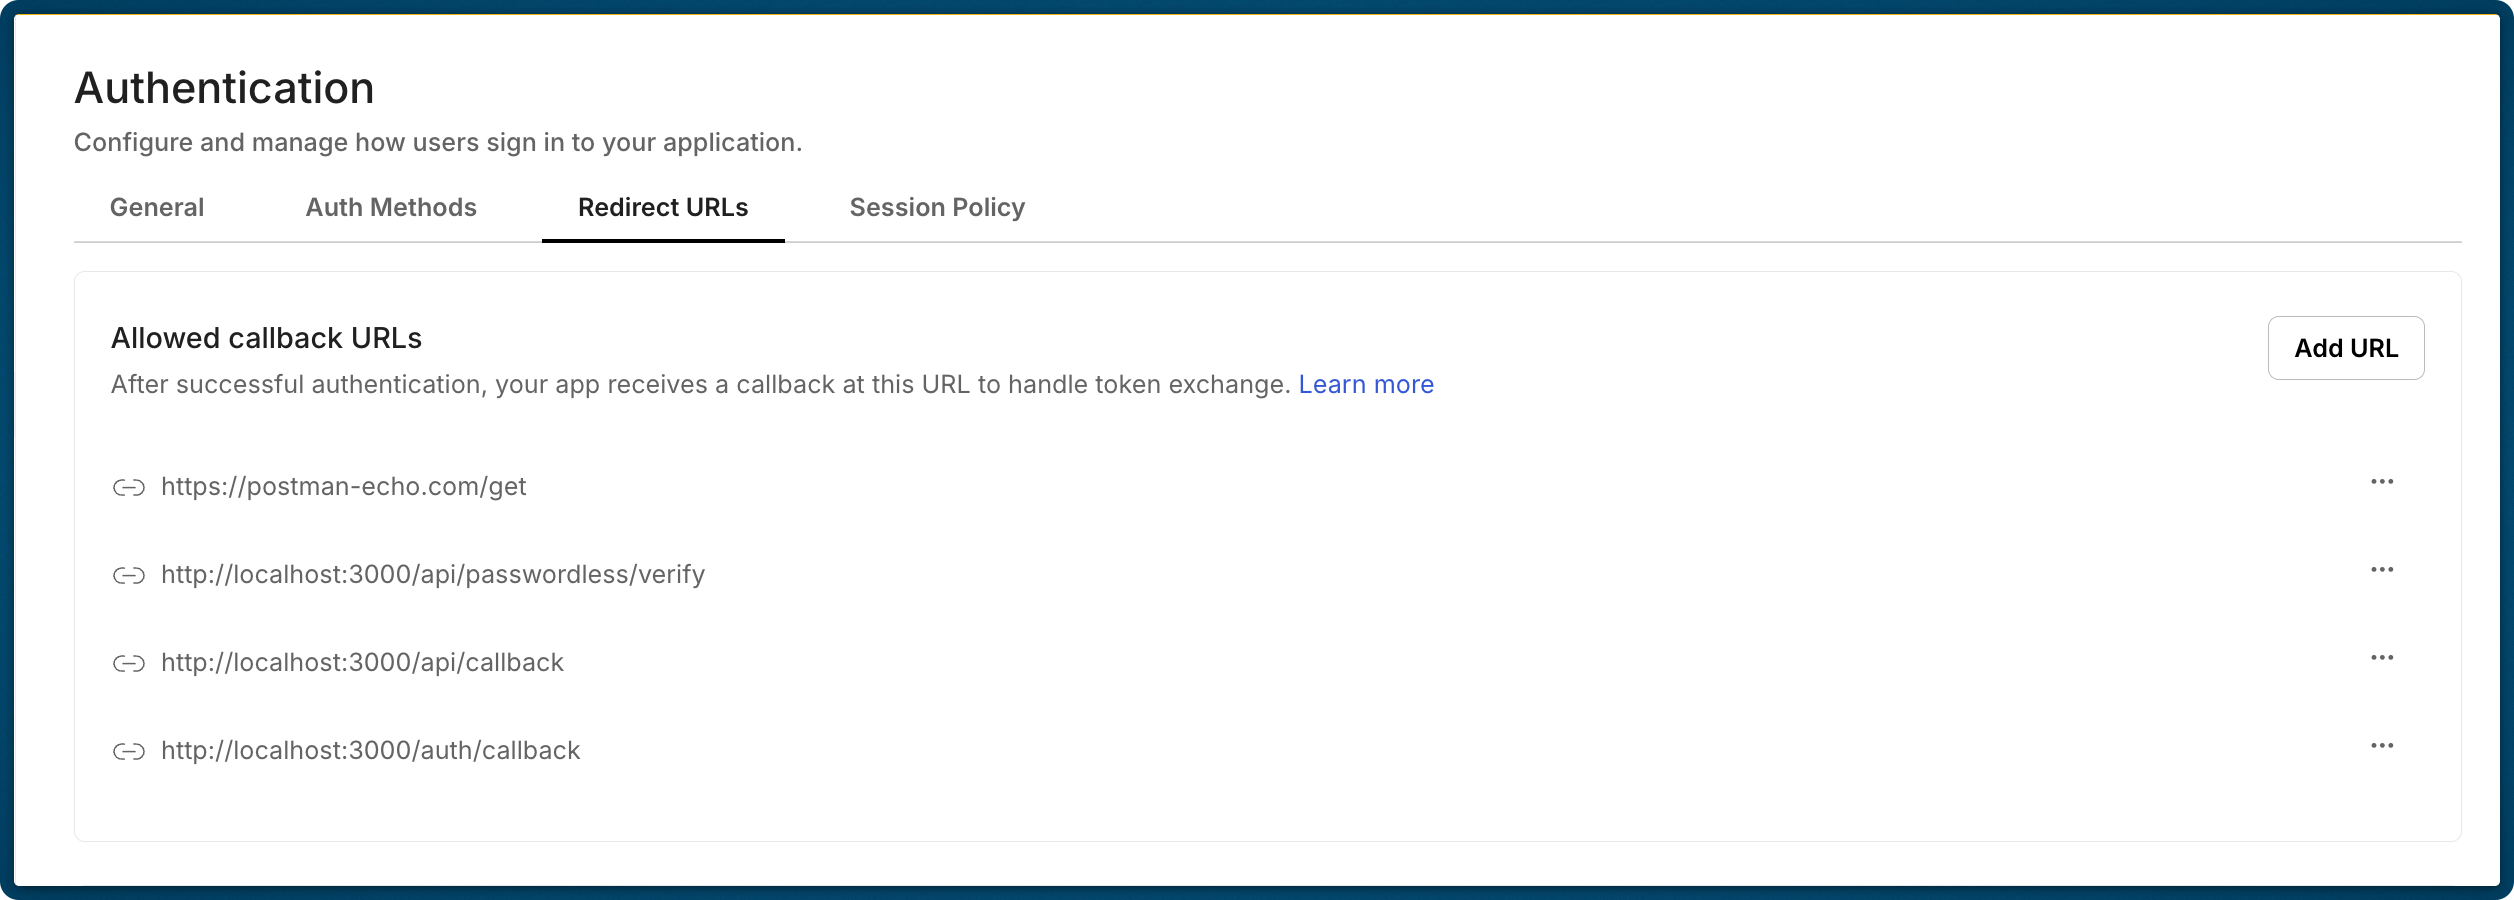Click the localhost:3000/api/callback URL text
Viewport: 2514px width, 900px height.
pyautogui.click(x=362, y=663)
